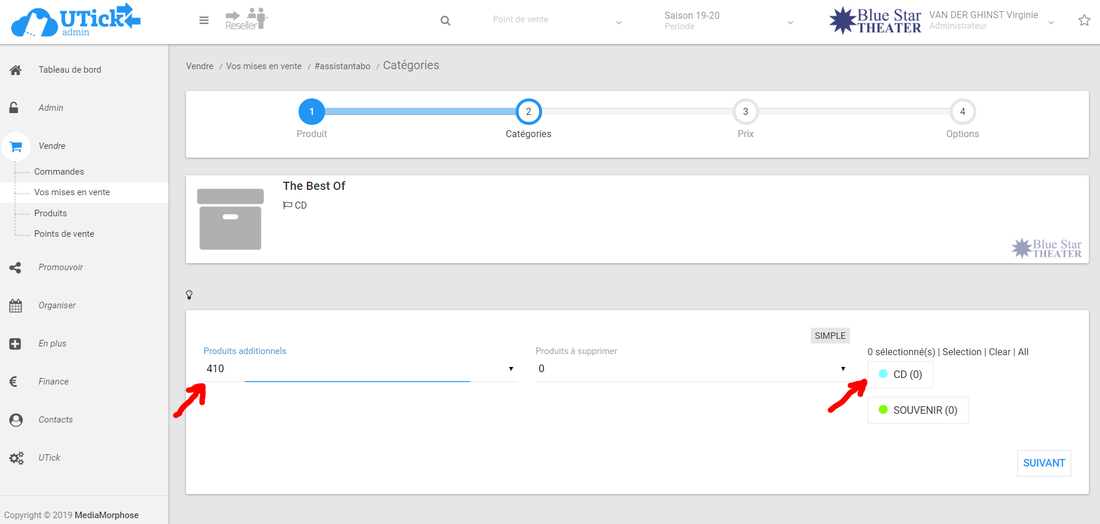
Task: Click the favorites star icon
Action: coord(1084,20)
